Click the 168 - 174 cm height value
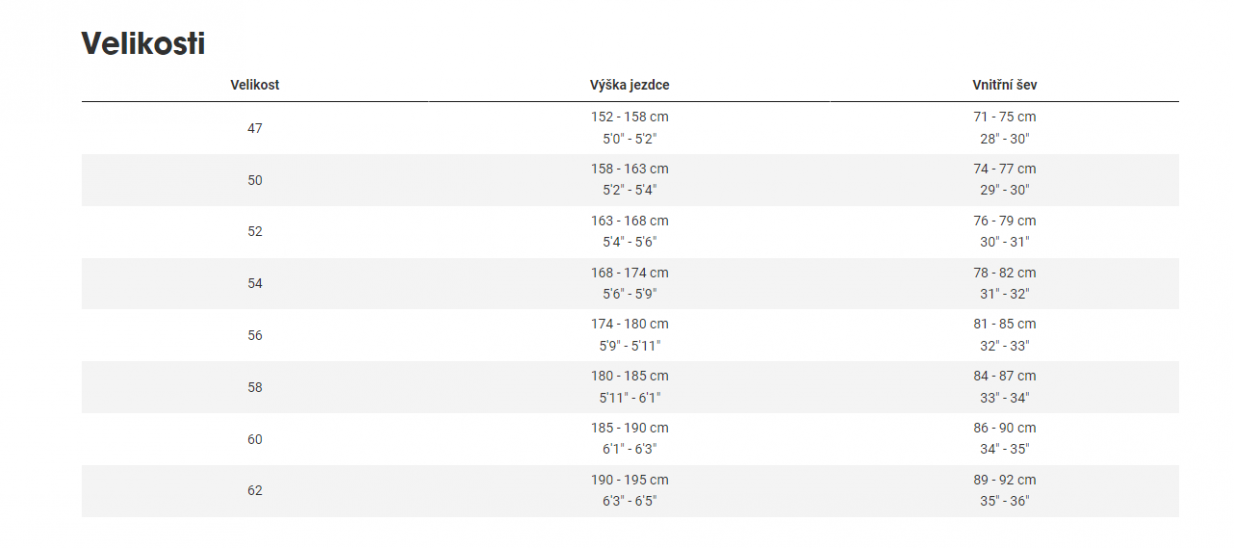The height and width of the screenshot is (548, 1234). pos(629,273)
